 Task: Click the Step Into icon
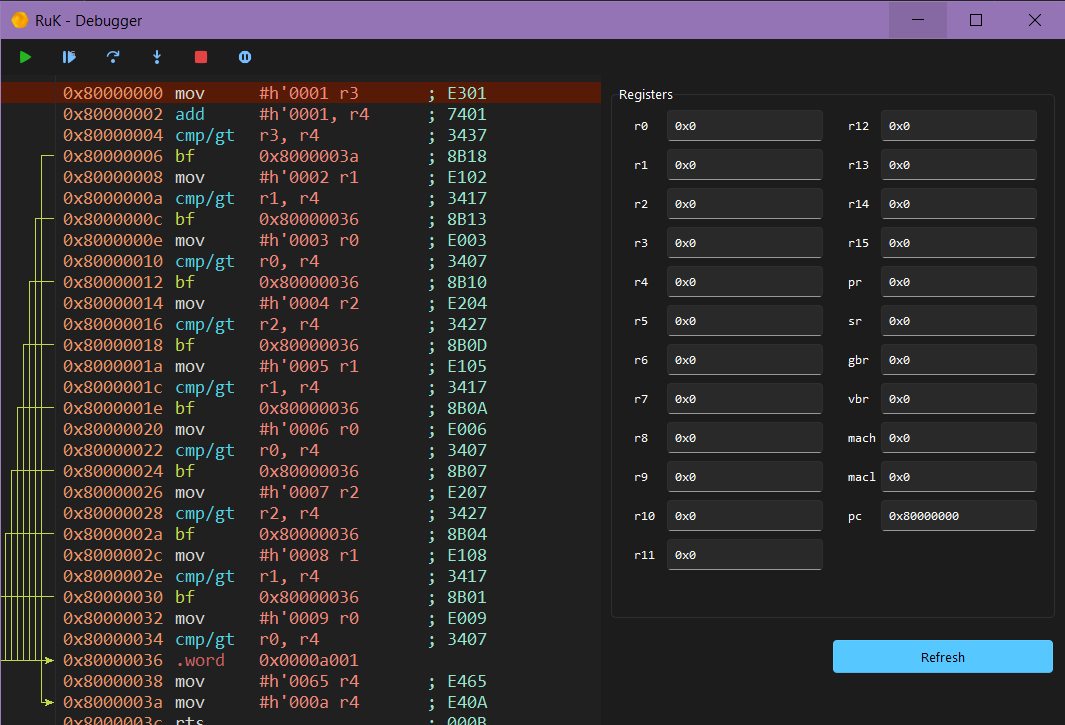(x=157, y=57)
